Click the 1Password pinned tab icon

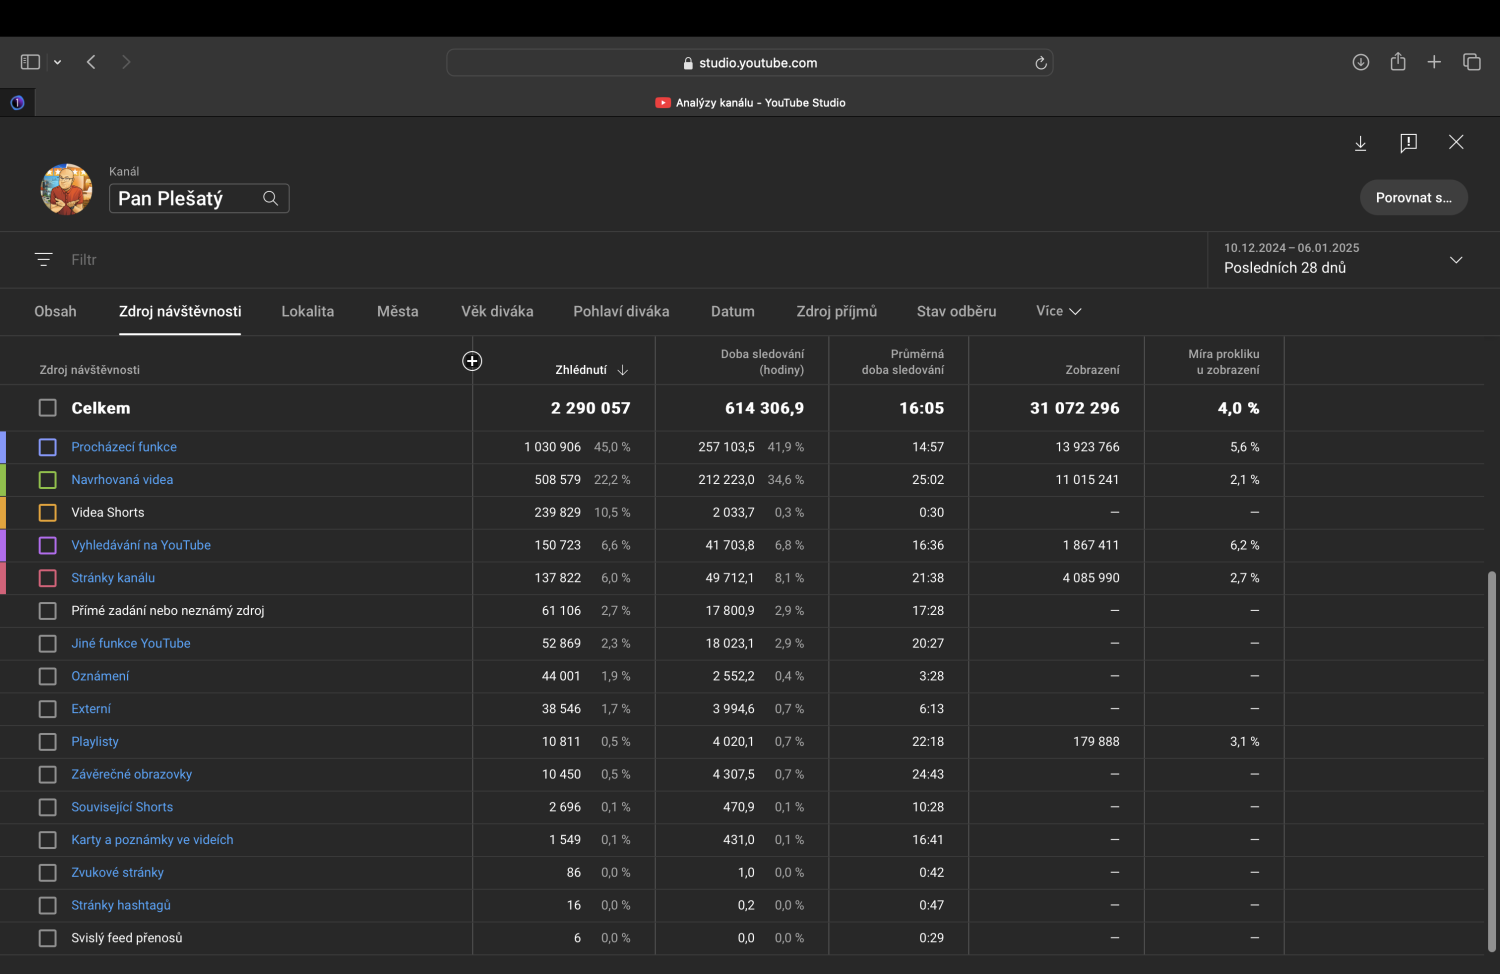(17, 102)
